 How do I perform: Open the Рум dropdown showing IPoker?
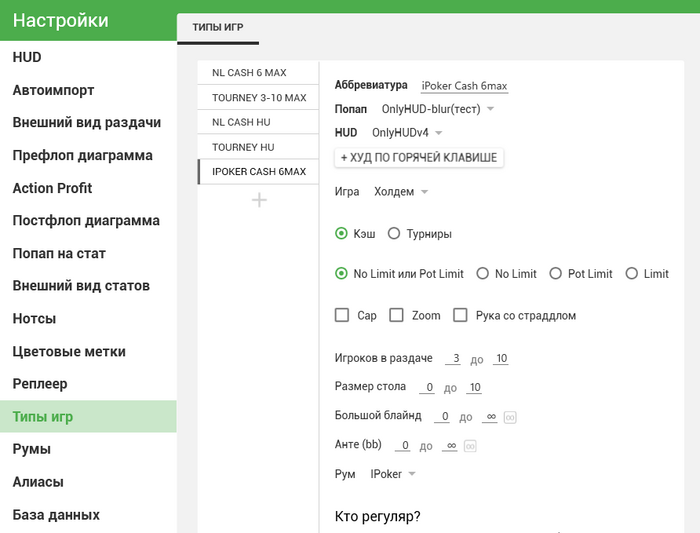(392, 474)
